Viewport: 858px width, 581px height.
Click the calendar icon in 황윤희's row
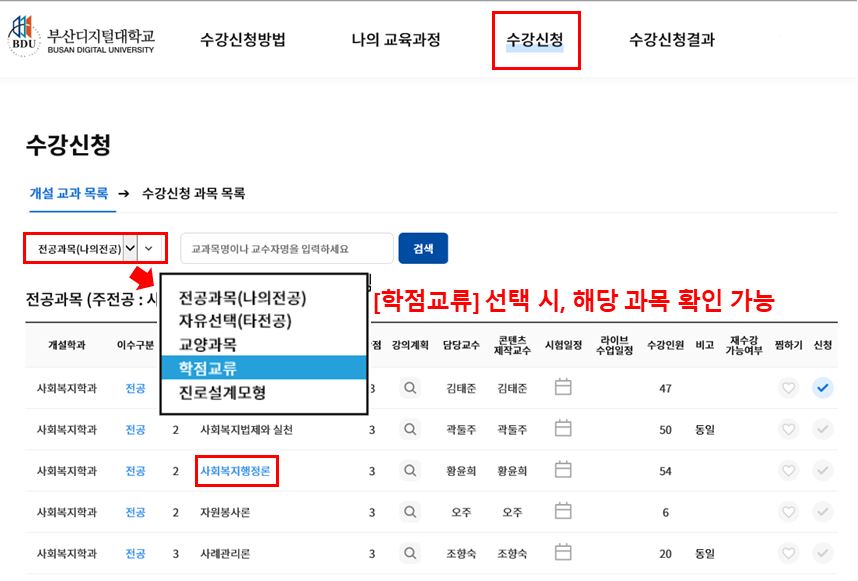tap(562, 470)
